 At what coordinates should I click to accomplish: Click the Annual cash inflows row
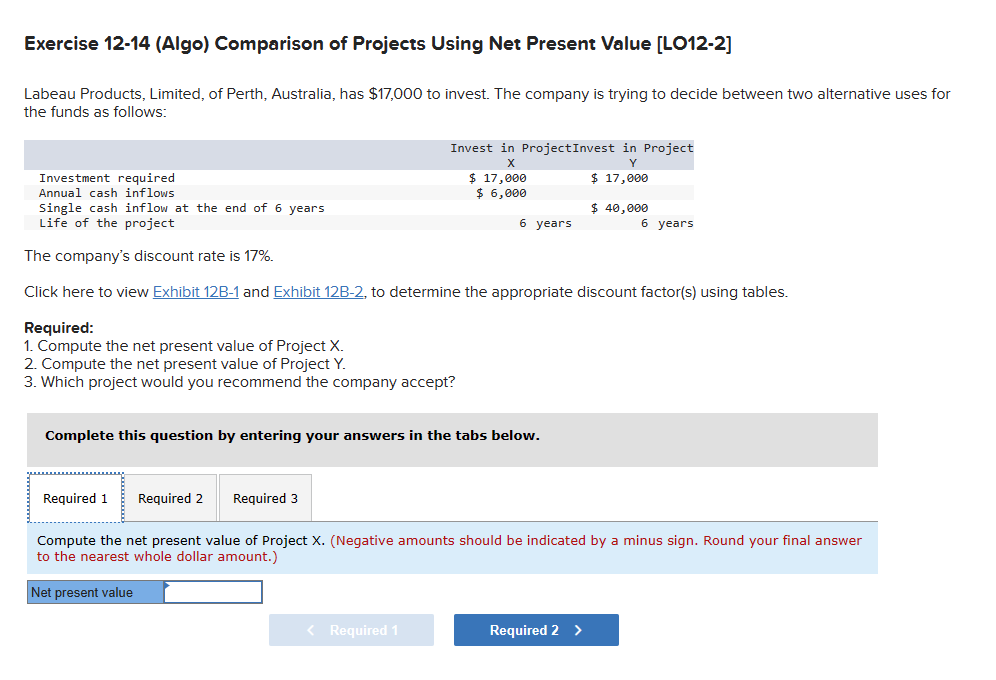coord(300,193)
